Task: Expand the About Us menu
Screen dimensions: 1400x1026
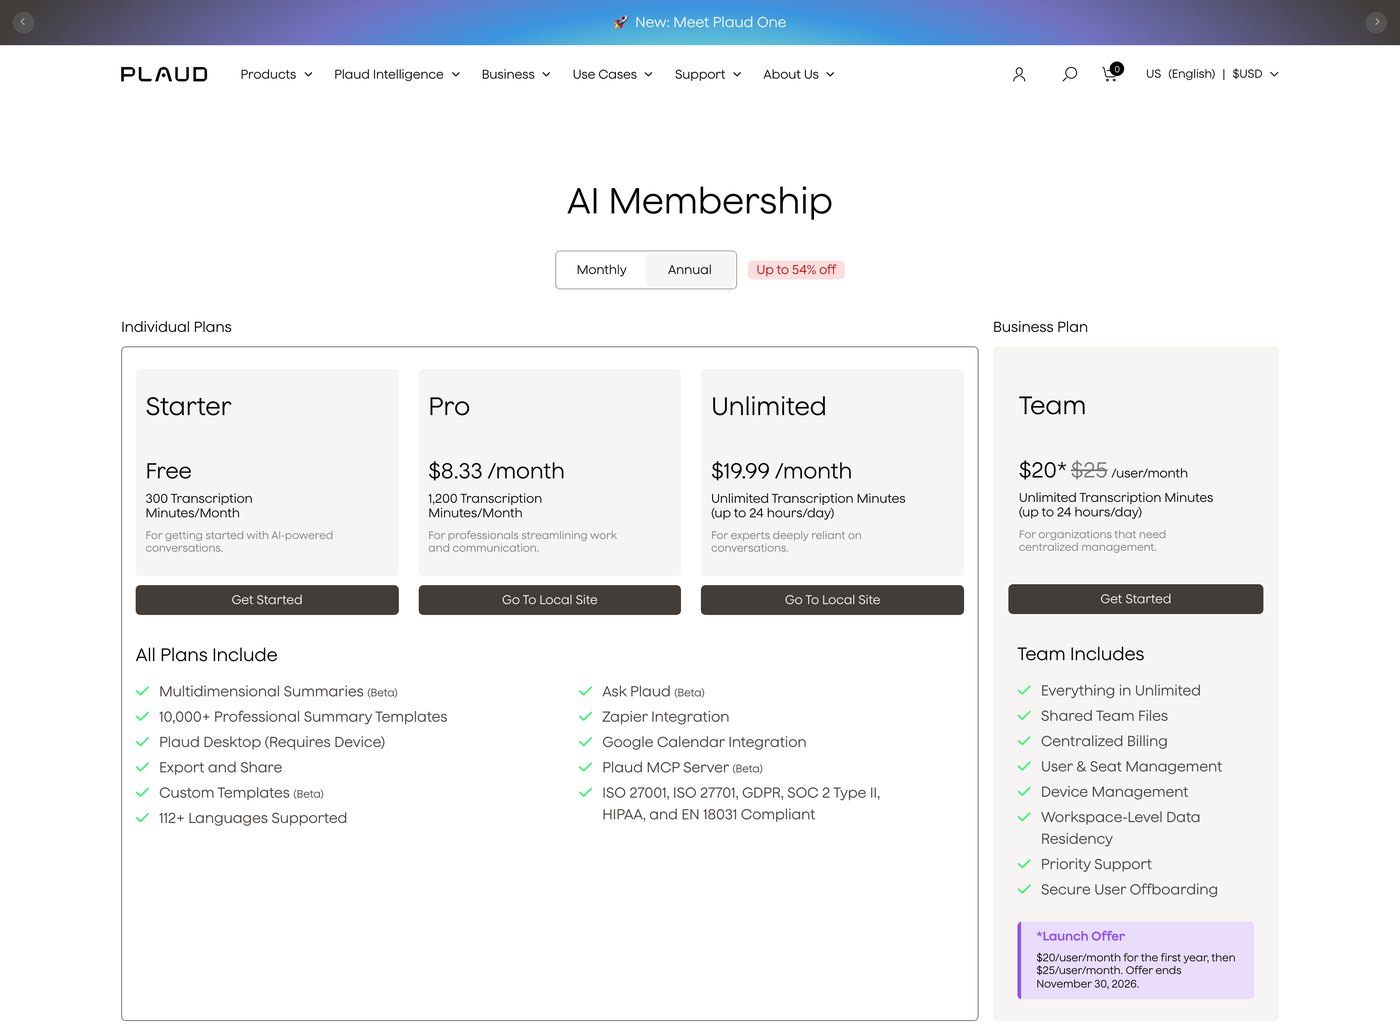Action: 799,74
